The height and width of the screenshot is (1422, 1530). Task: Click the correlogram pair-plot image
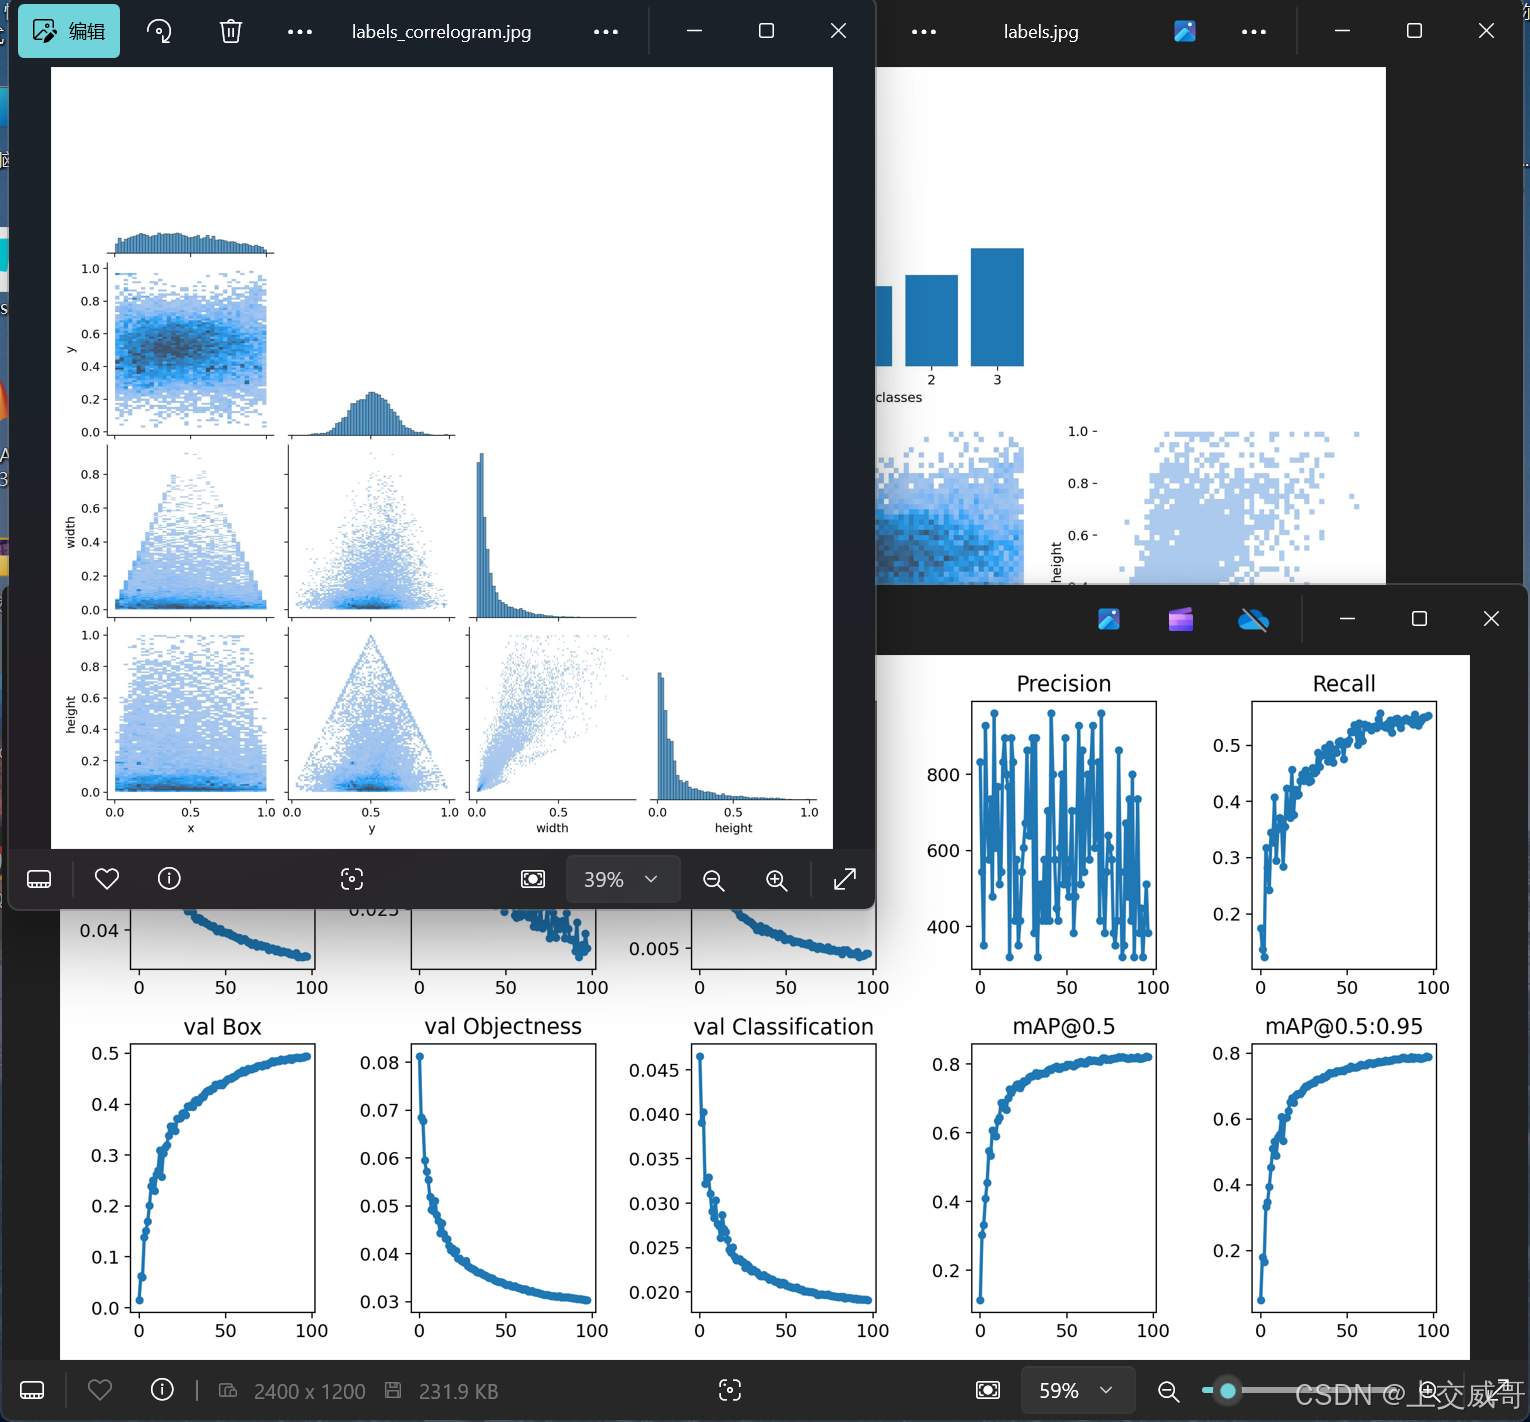(x=442, y=458)
